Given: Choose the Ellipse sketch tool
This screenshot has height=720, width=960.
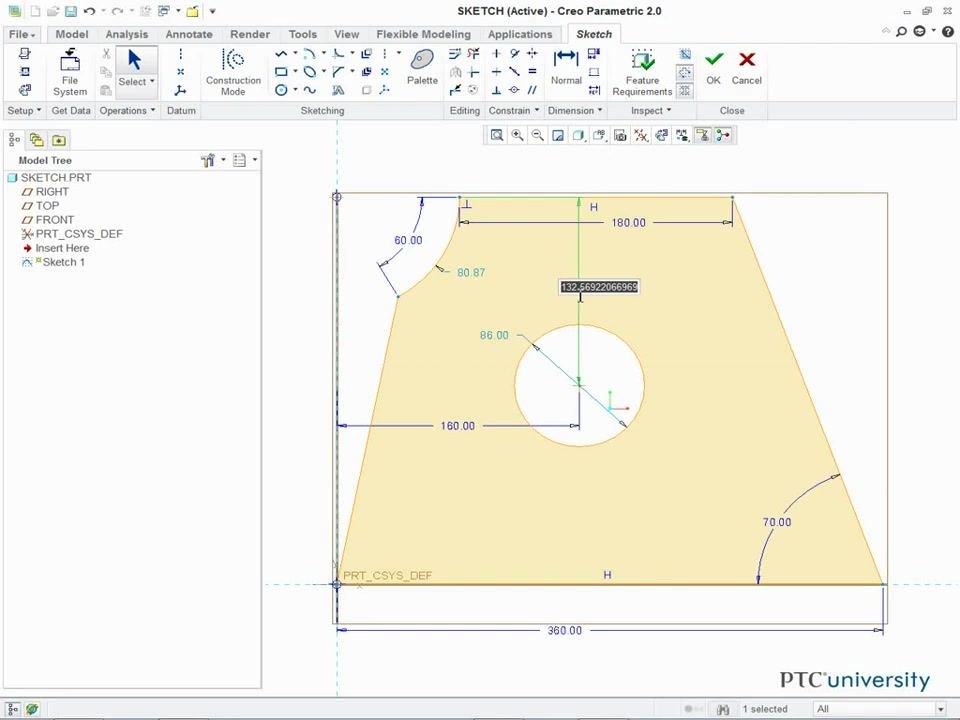Looking at the screenshot, I should [x=310, y=72].
